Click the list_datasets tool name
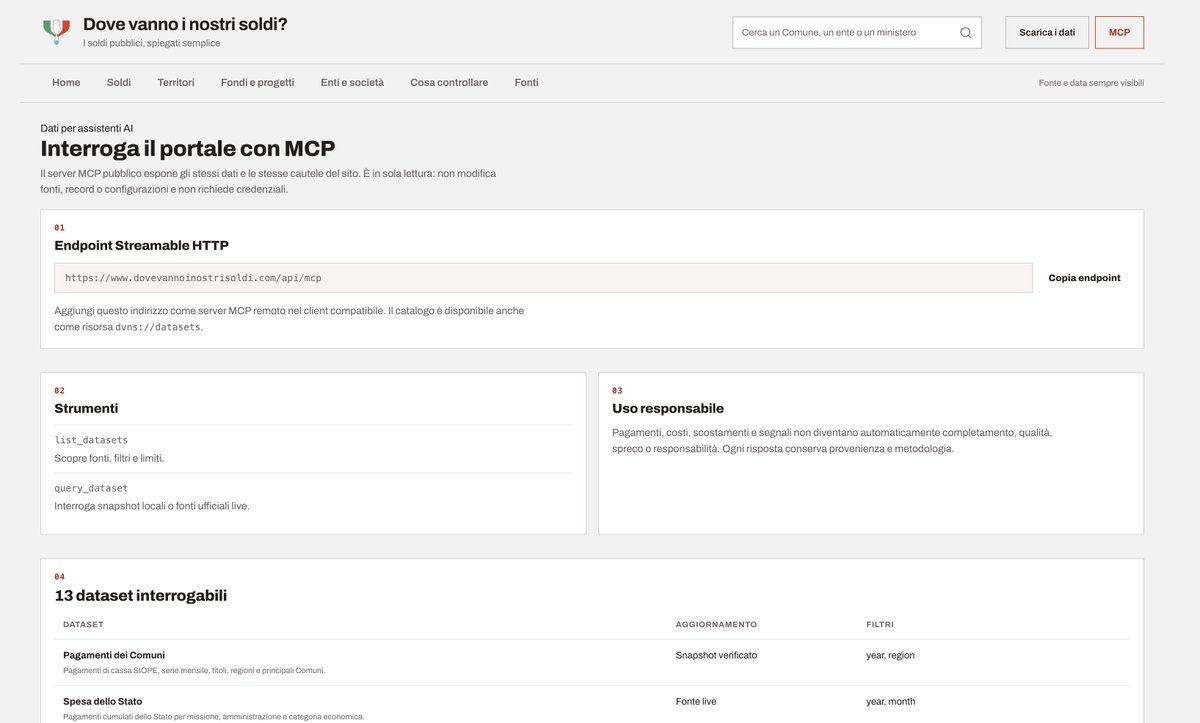 coord(91,440)
